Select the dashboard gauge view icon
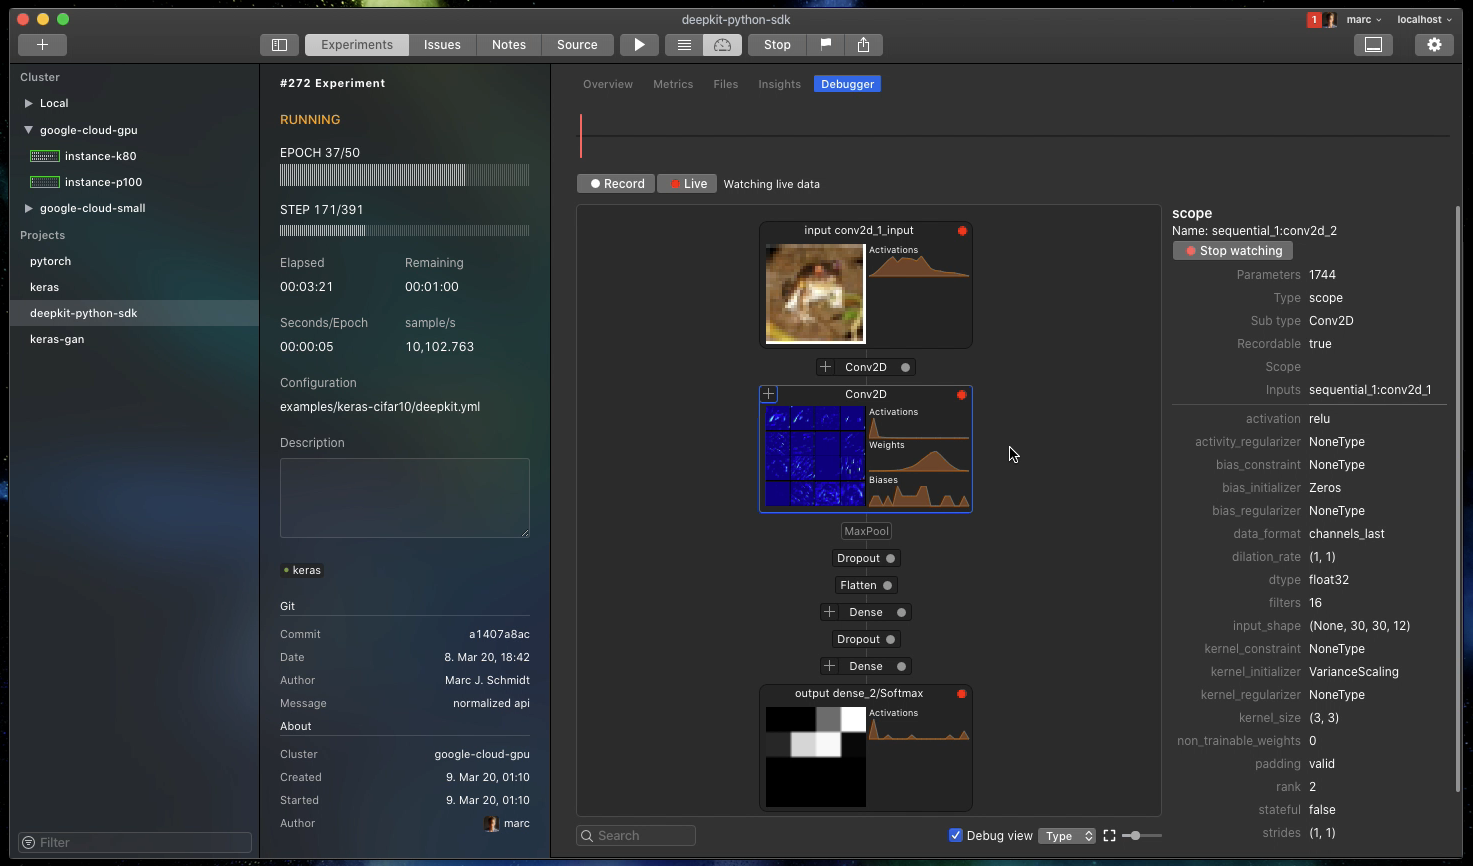 (x=721, y=44)
